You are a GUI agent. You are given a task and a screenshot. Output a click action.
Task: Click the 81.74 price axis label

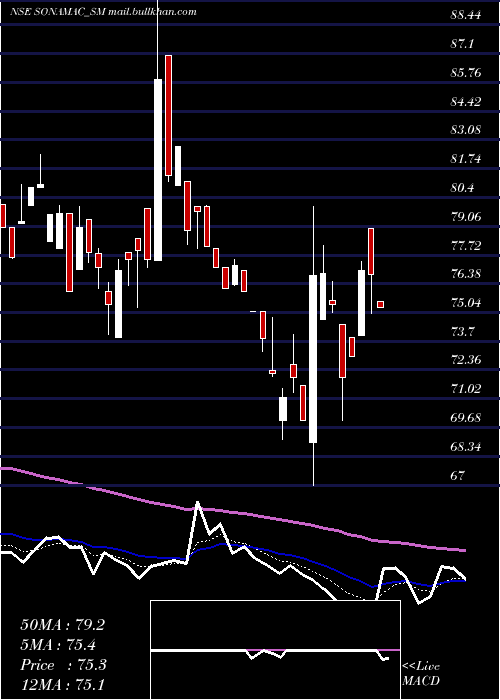pyautogui.click(x=466, y=159)
